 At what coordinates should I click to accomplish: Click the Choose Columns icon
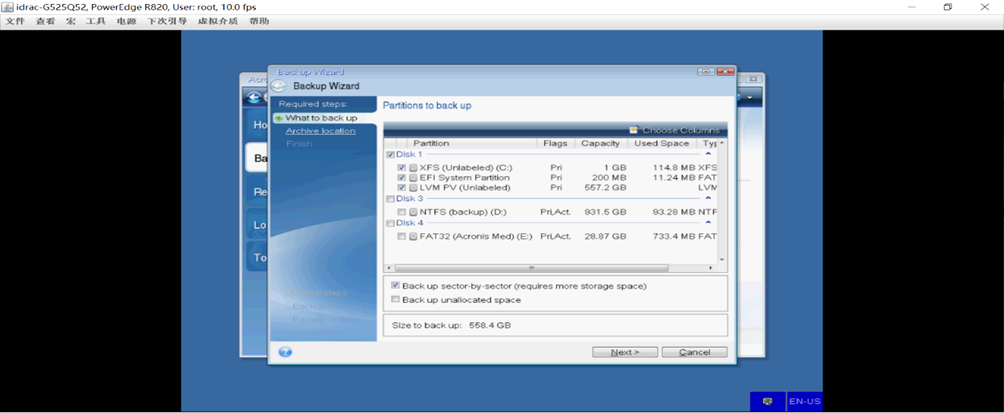(634, 130)
